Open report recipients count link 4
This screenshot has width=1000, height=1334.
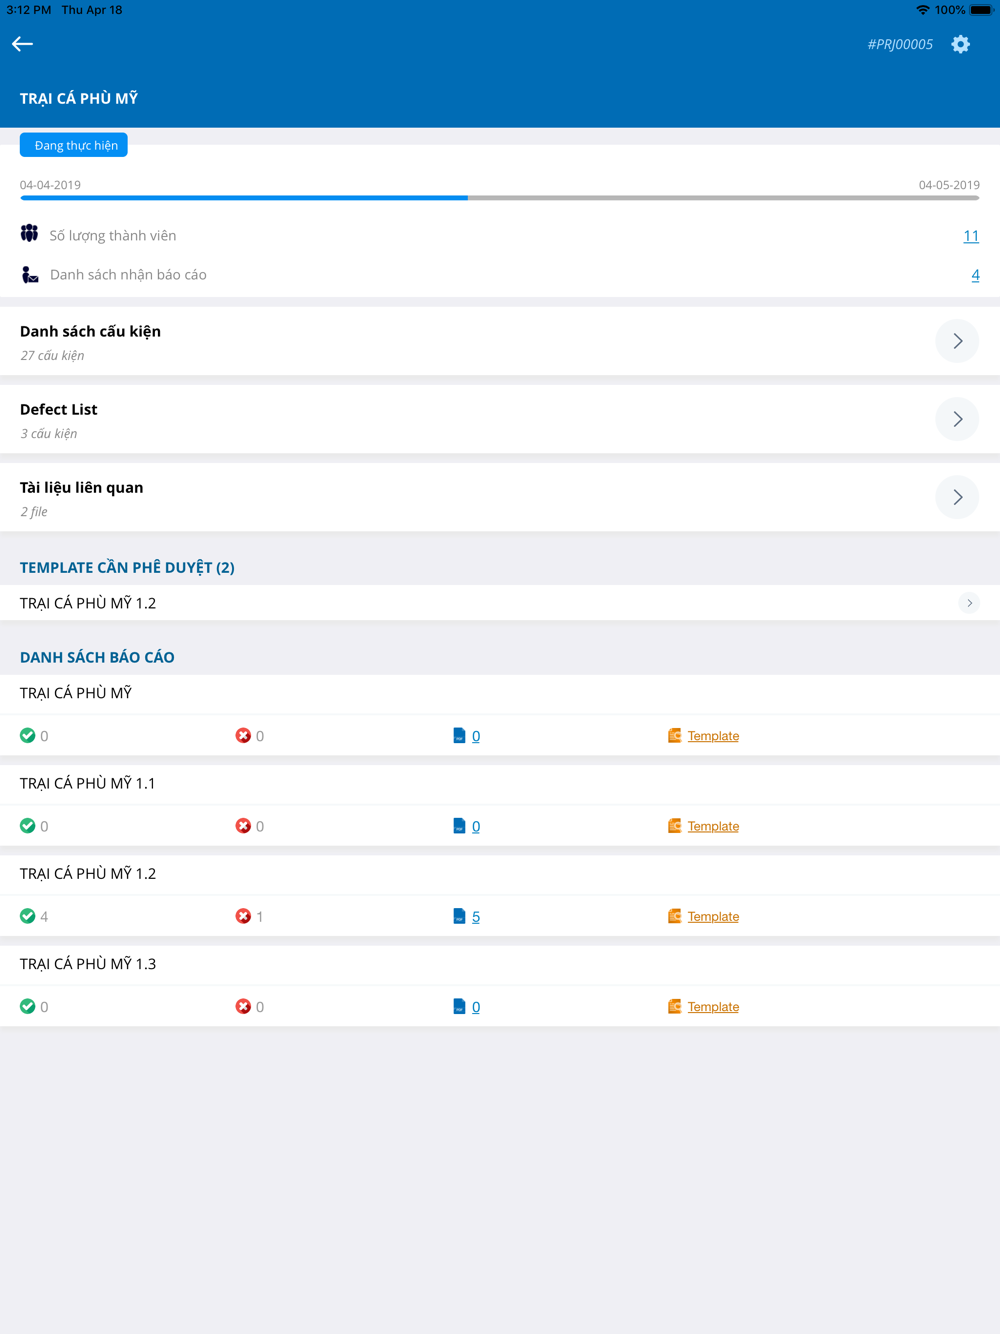pos(975,275)
